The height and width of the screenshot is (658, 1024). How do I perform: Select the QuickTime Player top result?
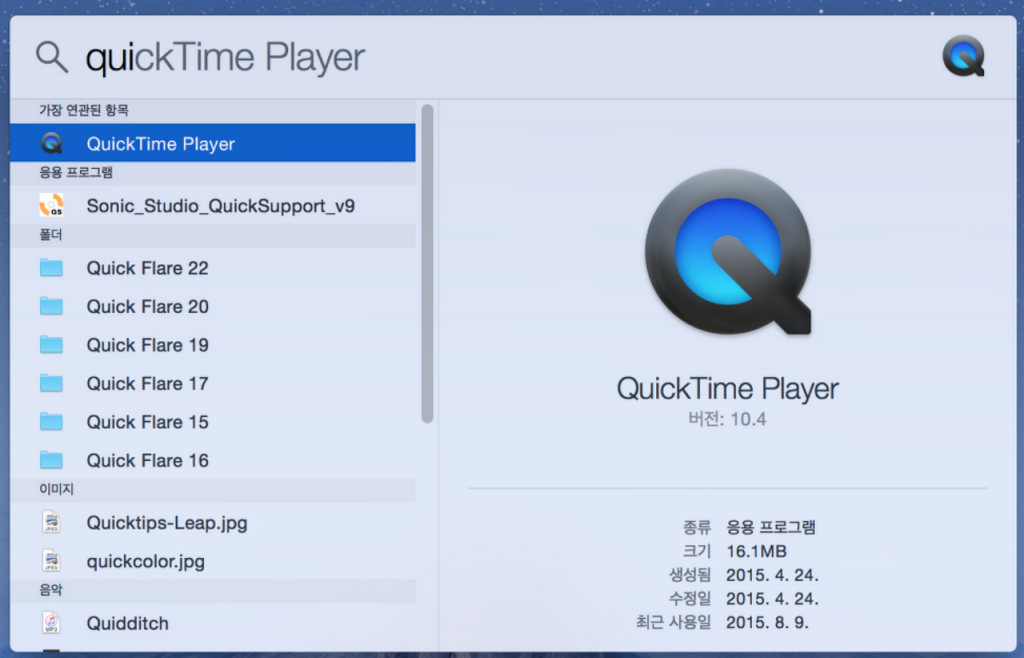click(x=213, y=143)
